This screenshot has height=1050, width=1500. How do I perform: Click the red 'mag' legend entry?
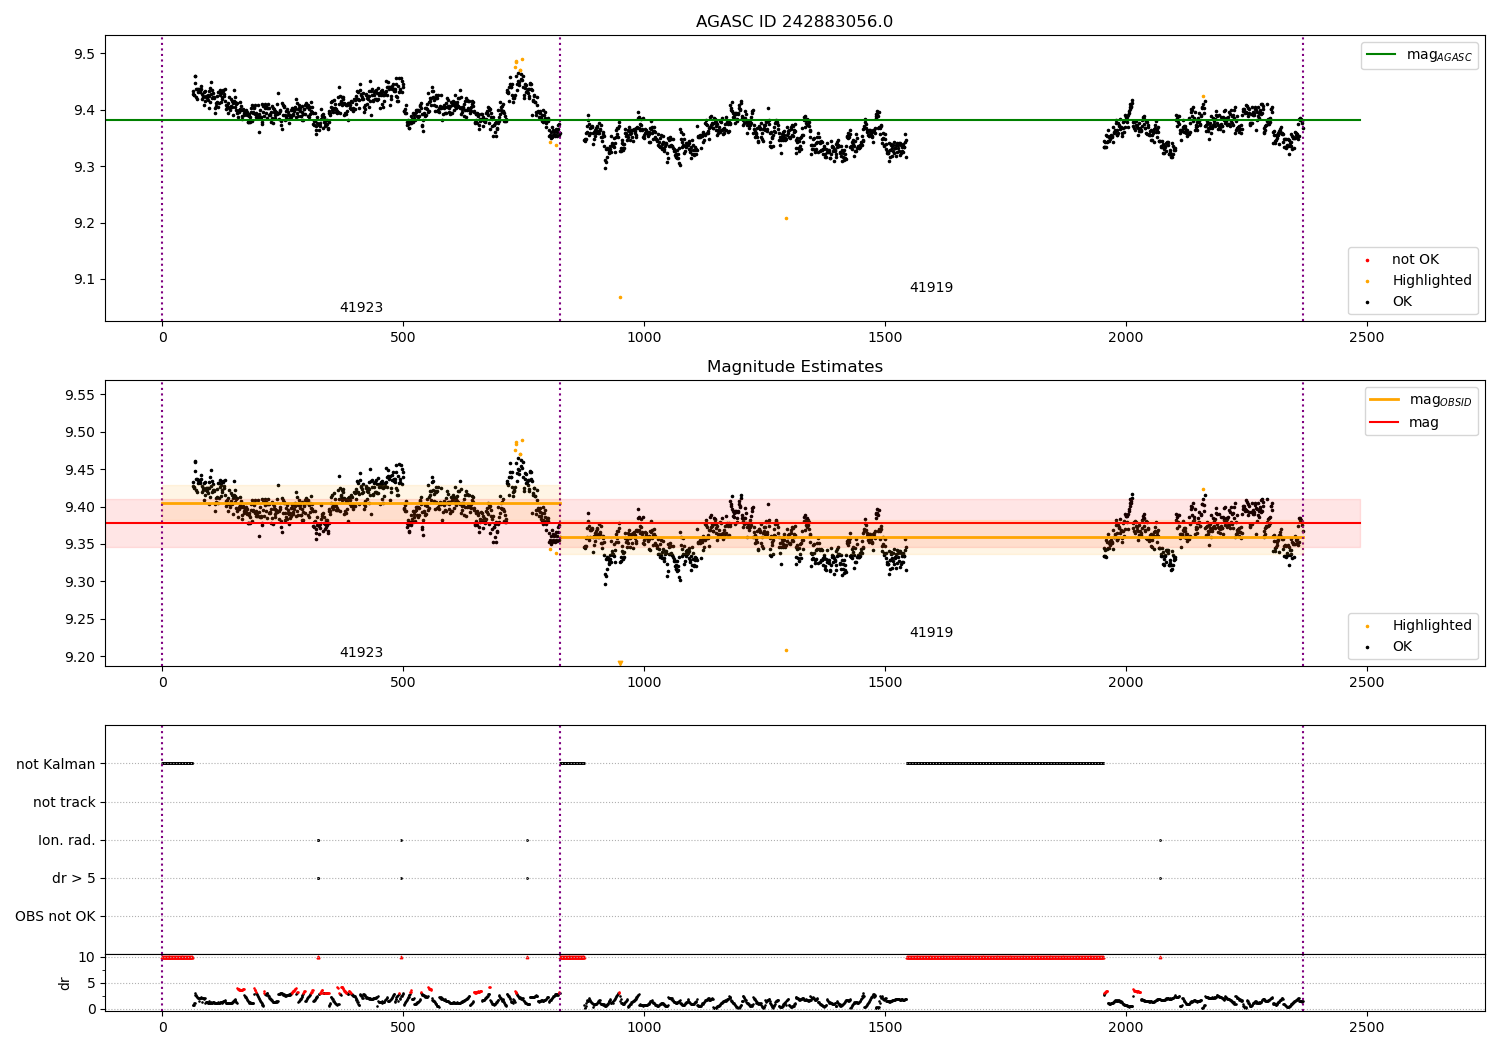tap(1404, 423)
